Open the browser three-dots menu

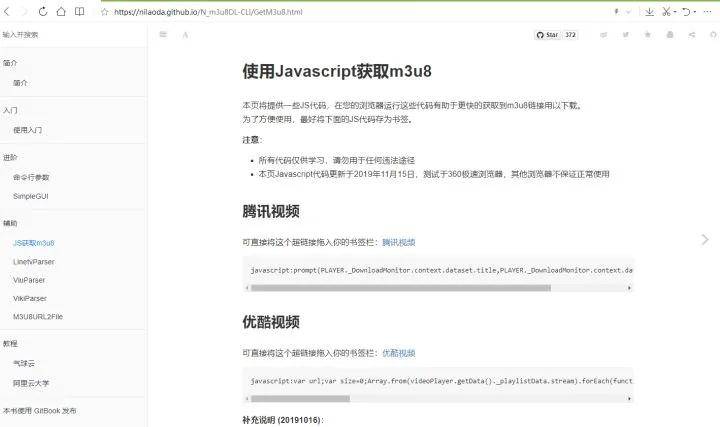point(707,12)
